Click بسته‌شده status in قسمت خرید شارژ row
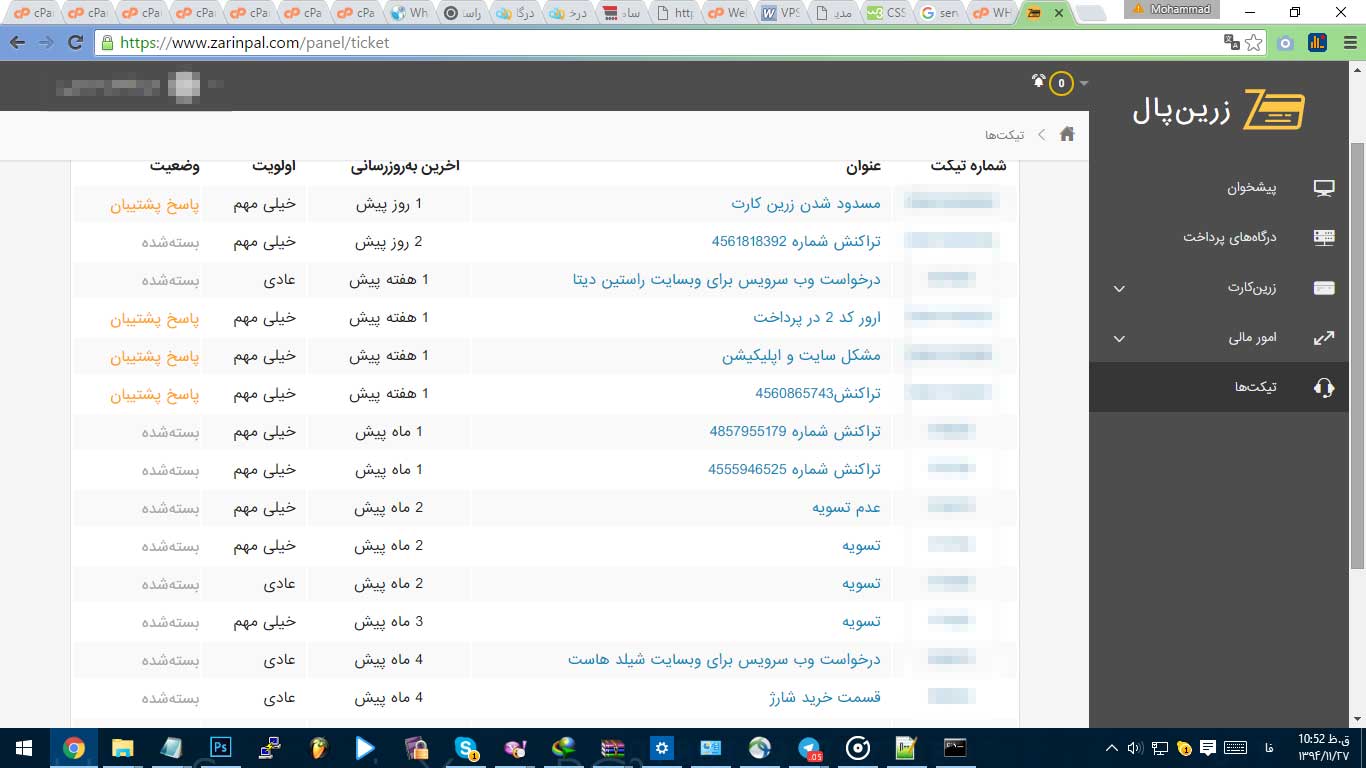Image resolution: width=1366 pixels, height=768 pixels. tap(171, 697)
